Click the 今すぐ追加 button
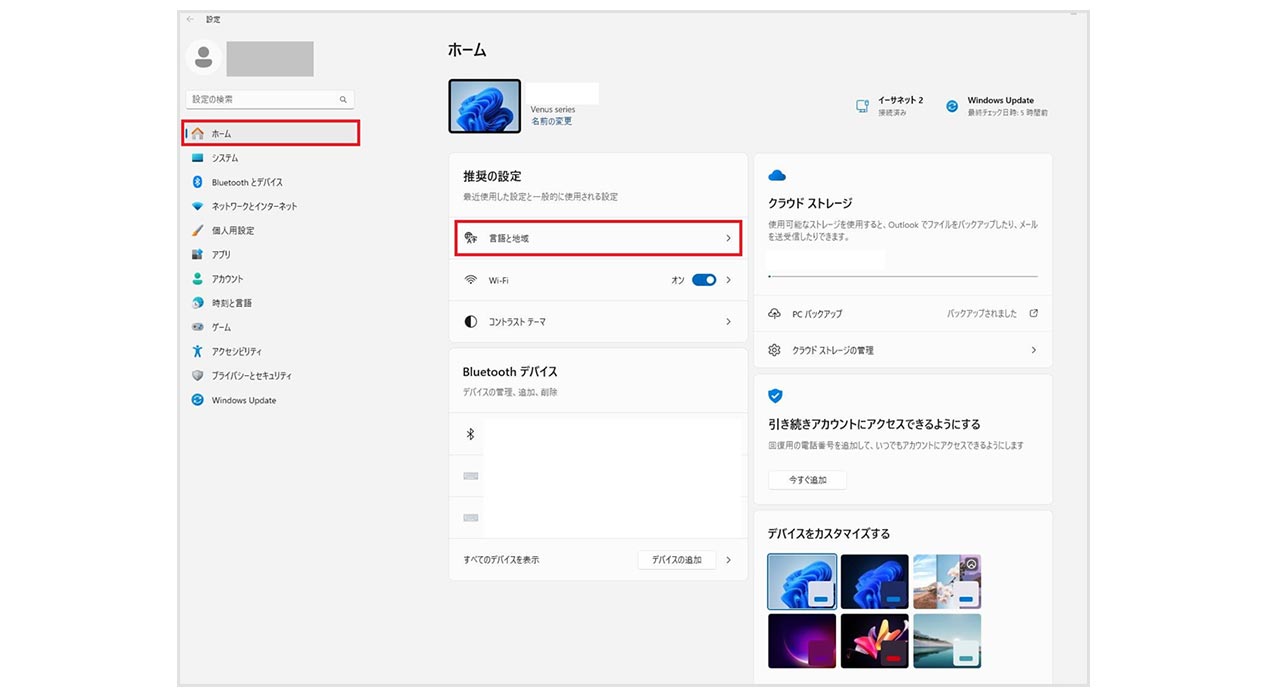1266x698 pixels. (808, 480)
